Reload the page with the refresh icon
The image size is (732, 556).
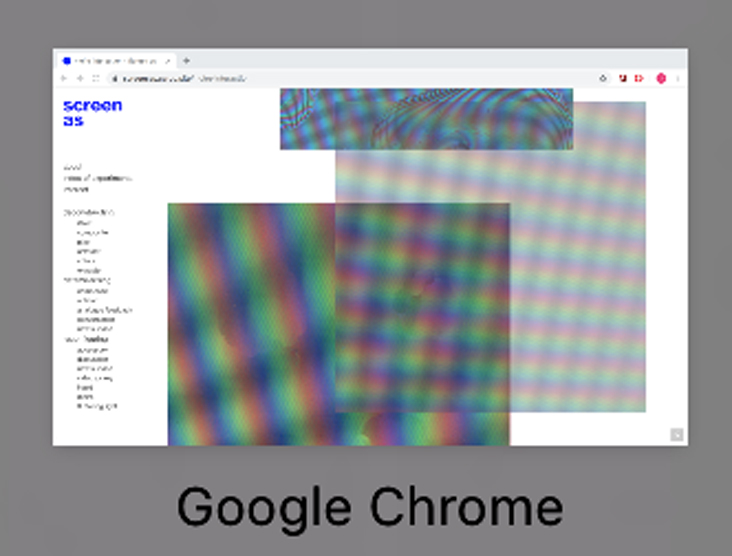click(96, 78)
